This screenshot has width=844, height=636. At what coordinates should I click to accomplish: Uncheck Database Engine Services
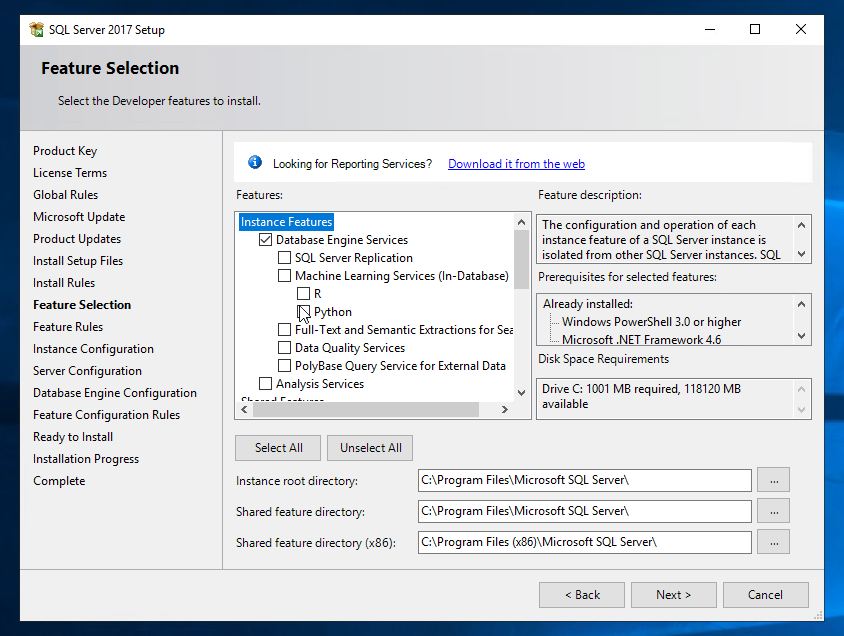click(x=265, y=239)
